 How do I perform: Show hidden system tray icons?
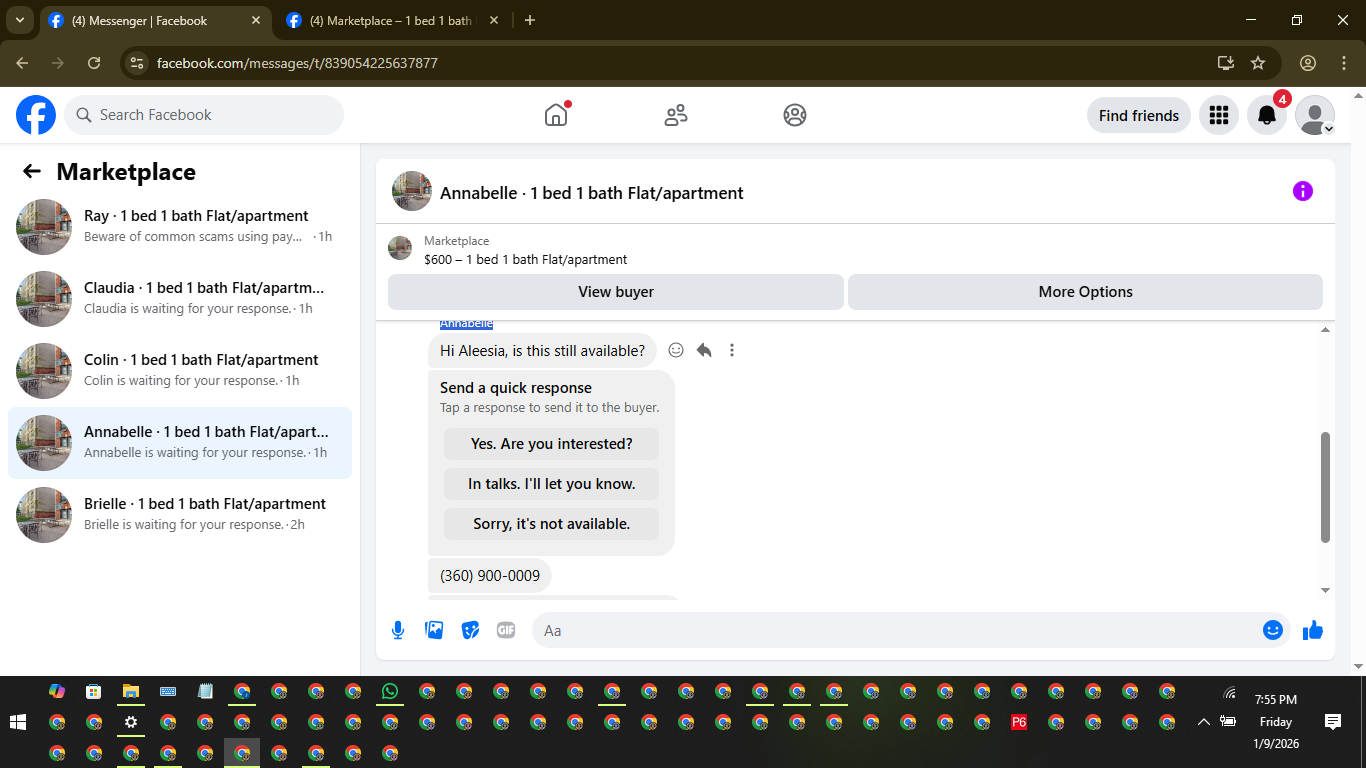coord(1204,722)
